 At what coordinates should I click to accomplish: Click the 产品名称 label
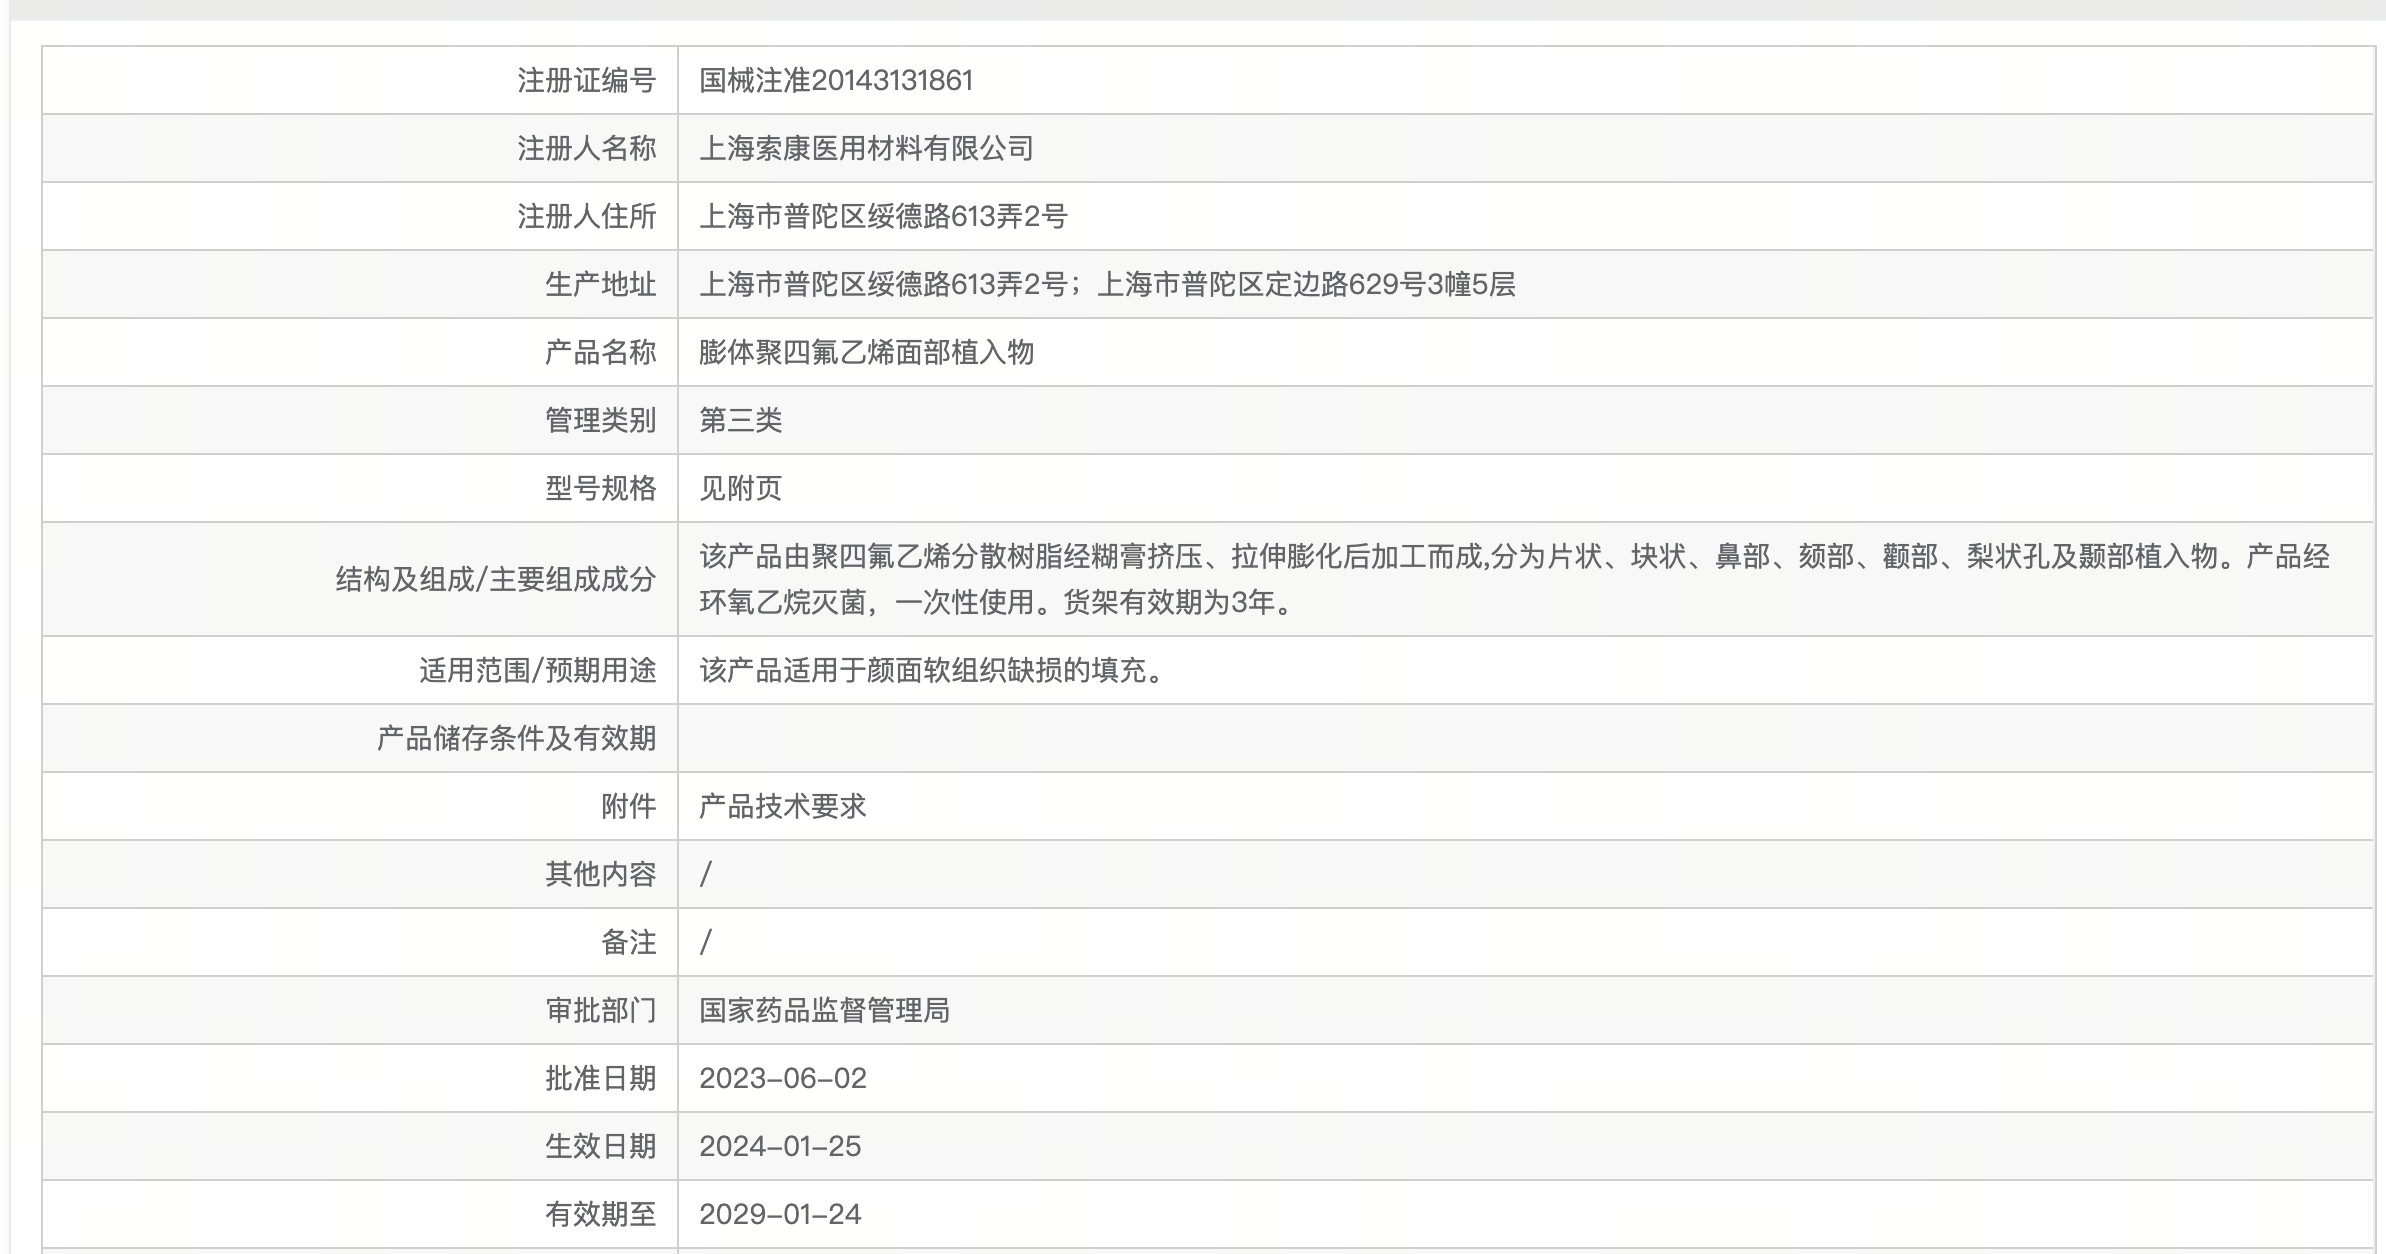coord(600,352)
